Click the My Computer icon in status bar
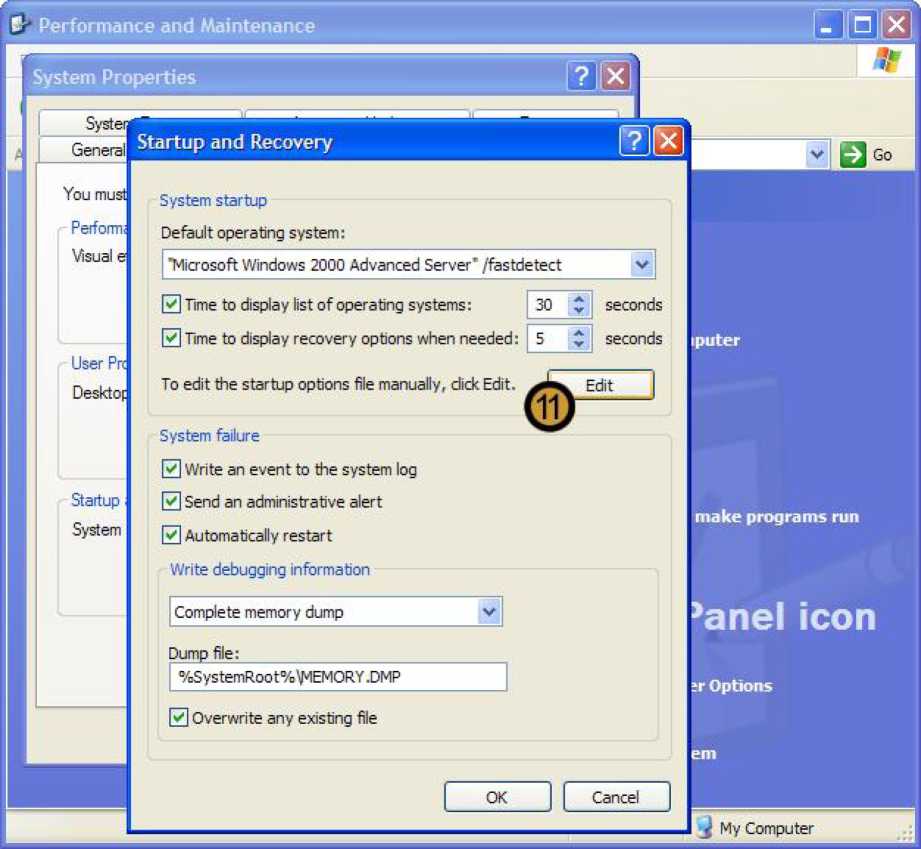 (704, 827)
